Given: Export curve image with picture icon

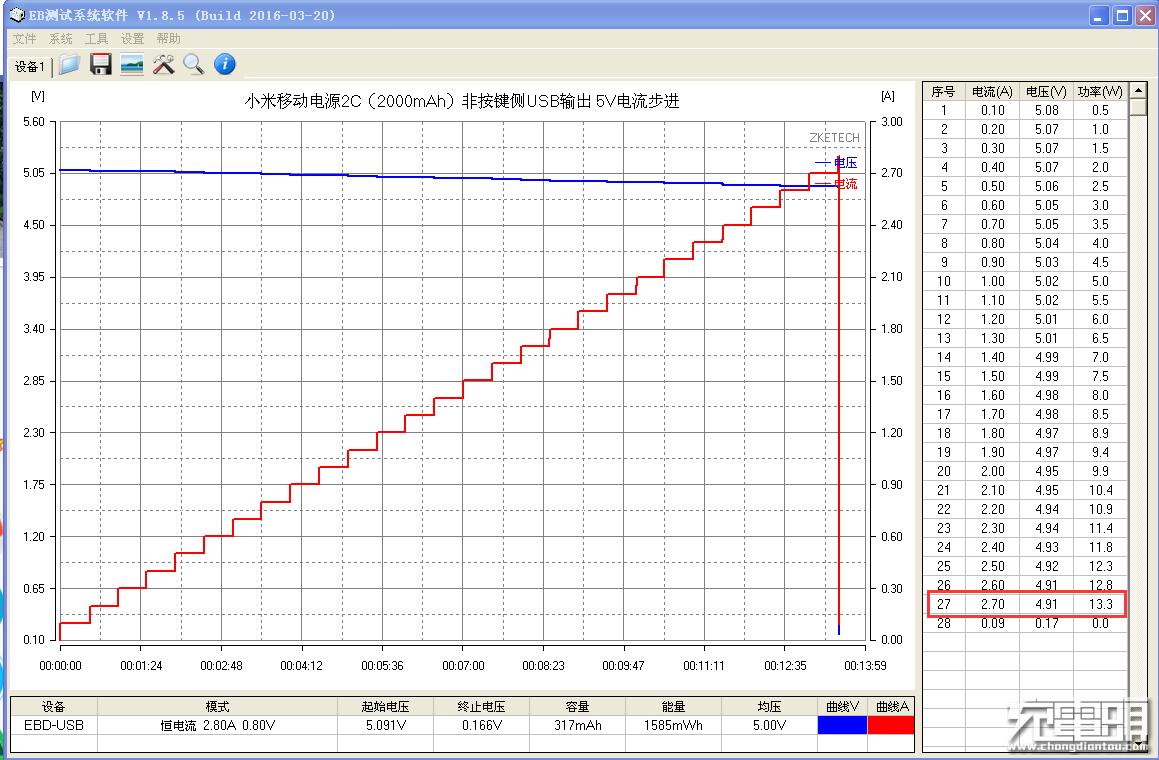Looking at the screenshot, I should point(132,65).
